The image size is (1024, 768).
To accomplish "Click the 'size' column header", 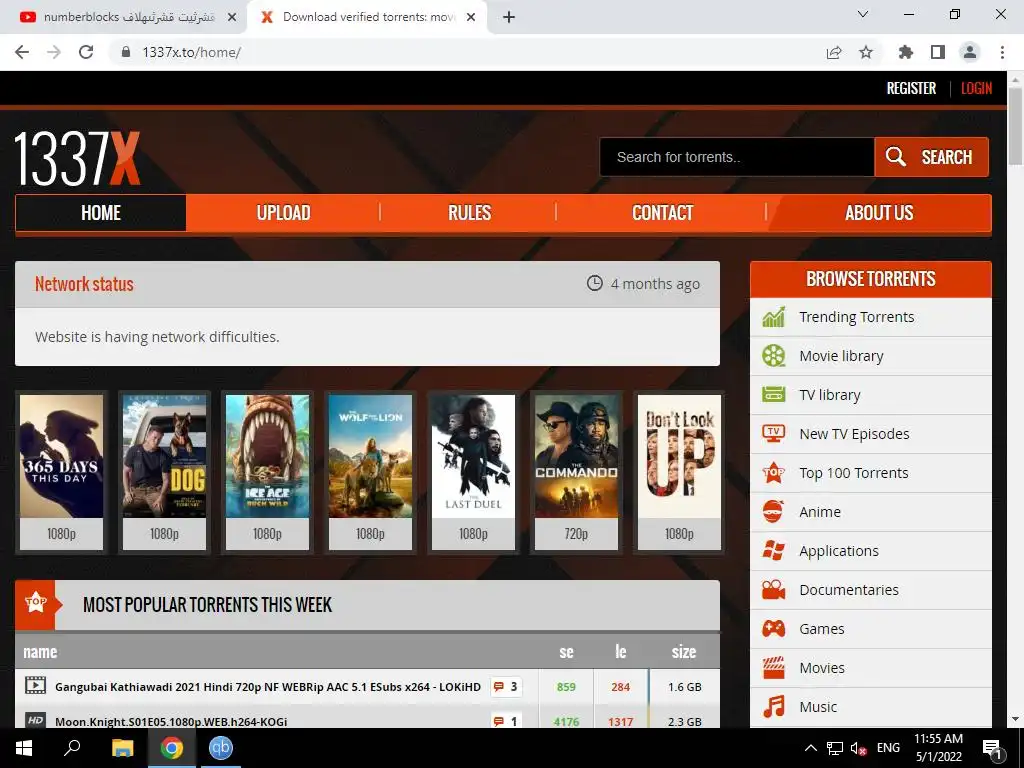I will 684,652.
